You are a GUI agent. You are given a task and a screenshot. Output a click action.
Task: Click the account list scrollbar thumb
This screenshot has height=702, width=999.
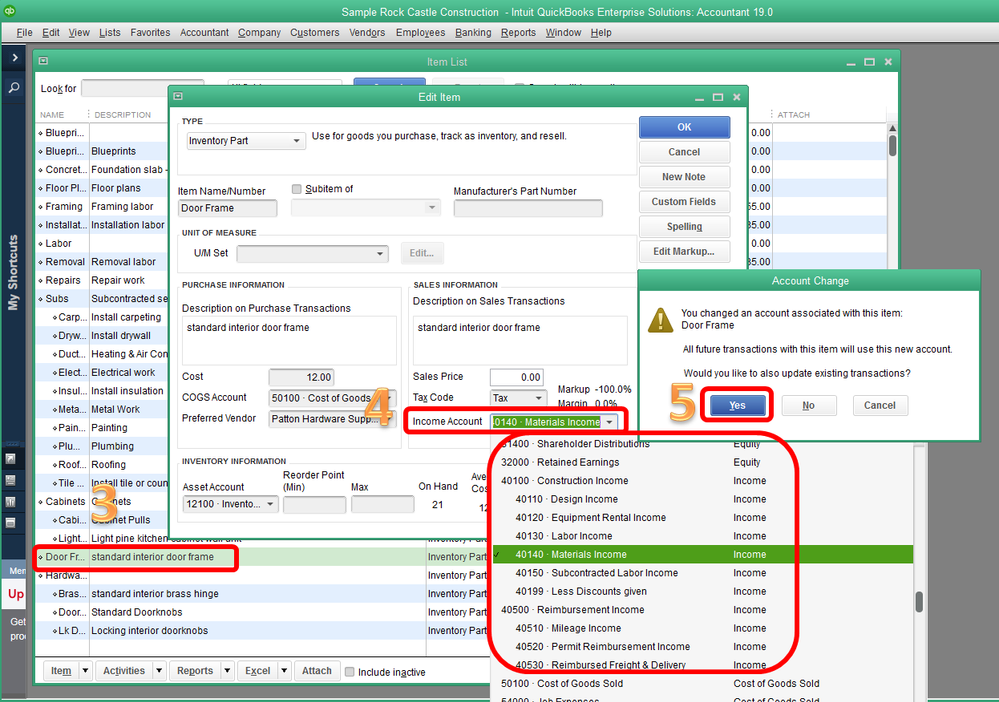tap(919, 602)
